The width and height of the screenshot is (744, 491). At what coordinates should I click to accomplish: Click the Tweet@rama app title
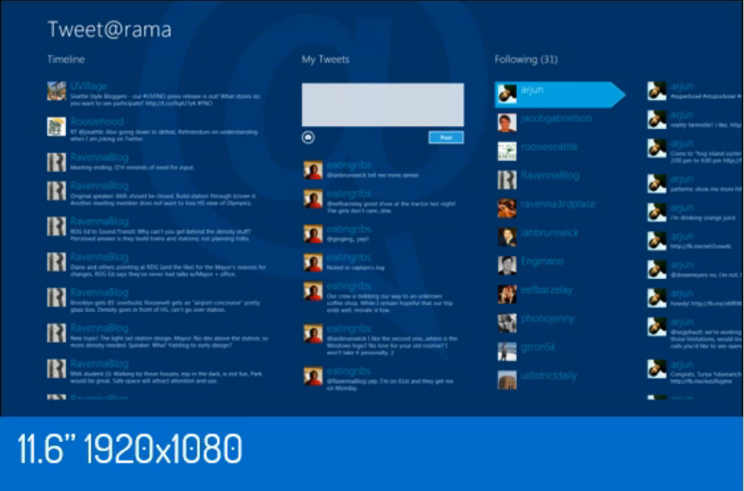[x=110, y=29]
